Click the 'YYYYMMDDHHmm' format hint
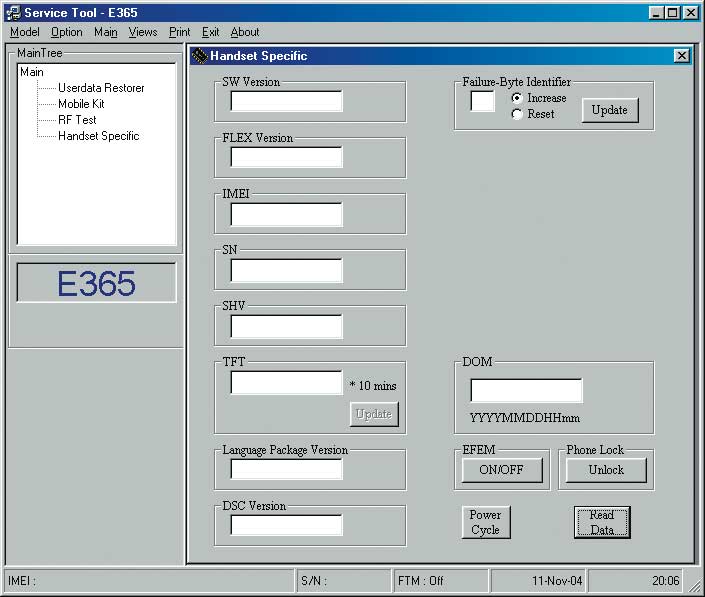This screenshot has height=597, width=705. pyautogui.click(x=525, y=418)
